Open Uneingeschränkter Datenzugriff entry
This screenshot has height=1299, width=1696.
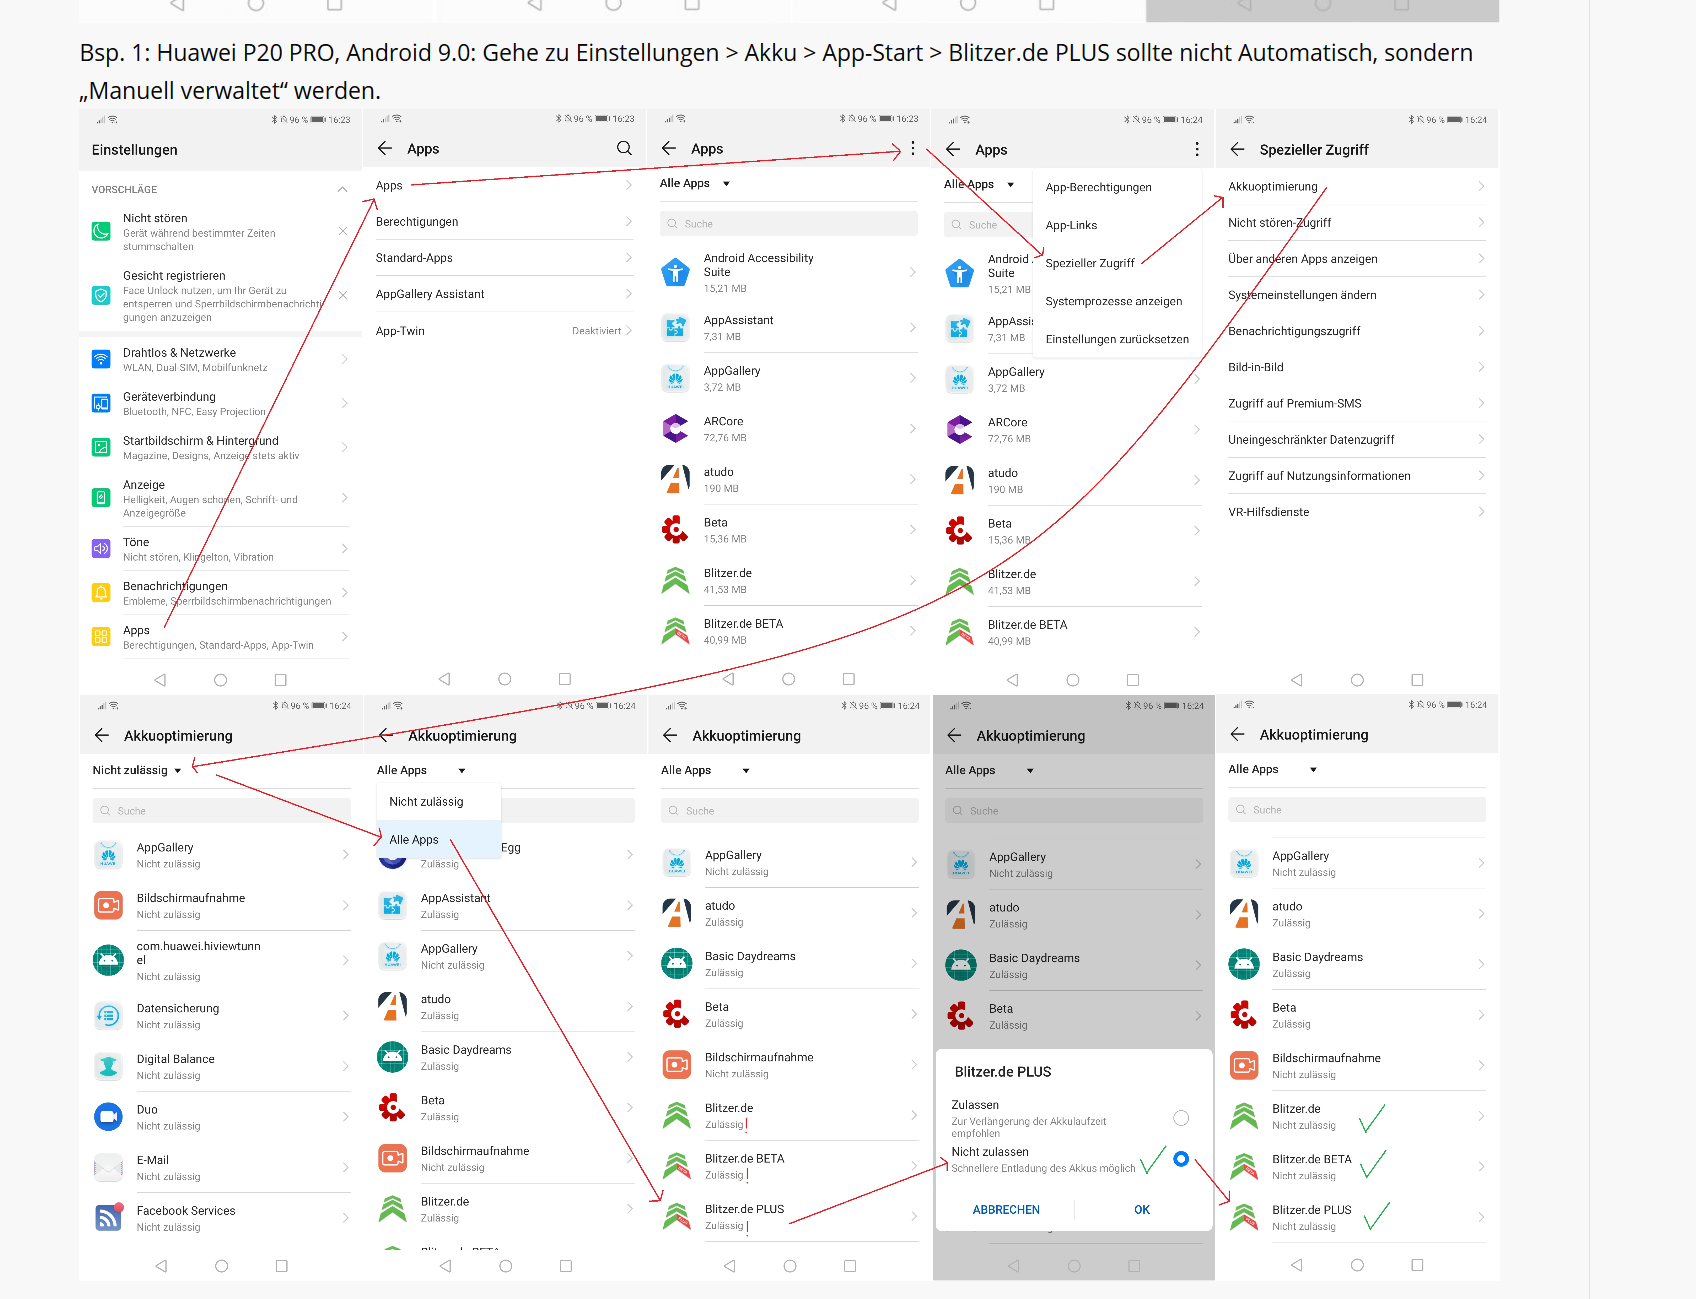[1357, 439]
